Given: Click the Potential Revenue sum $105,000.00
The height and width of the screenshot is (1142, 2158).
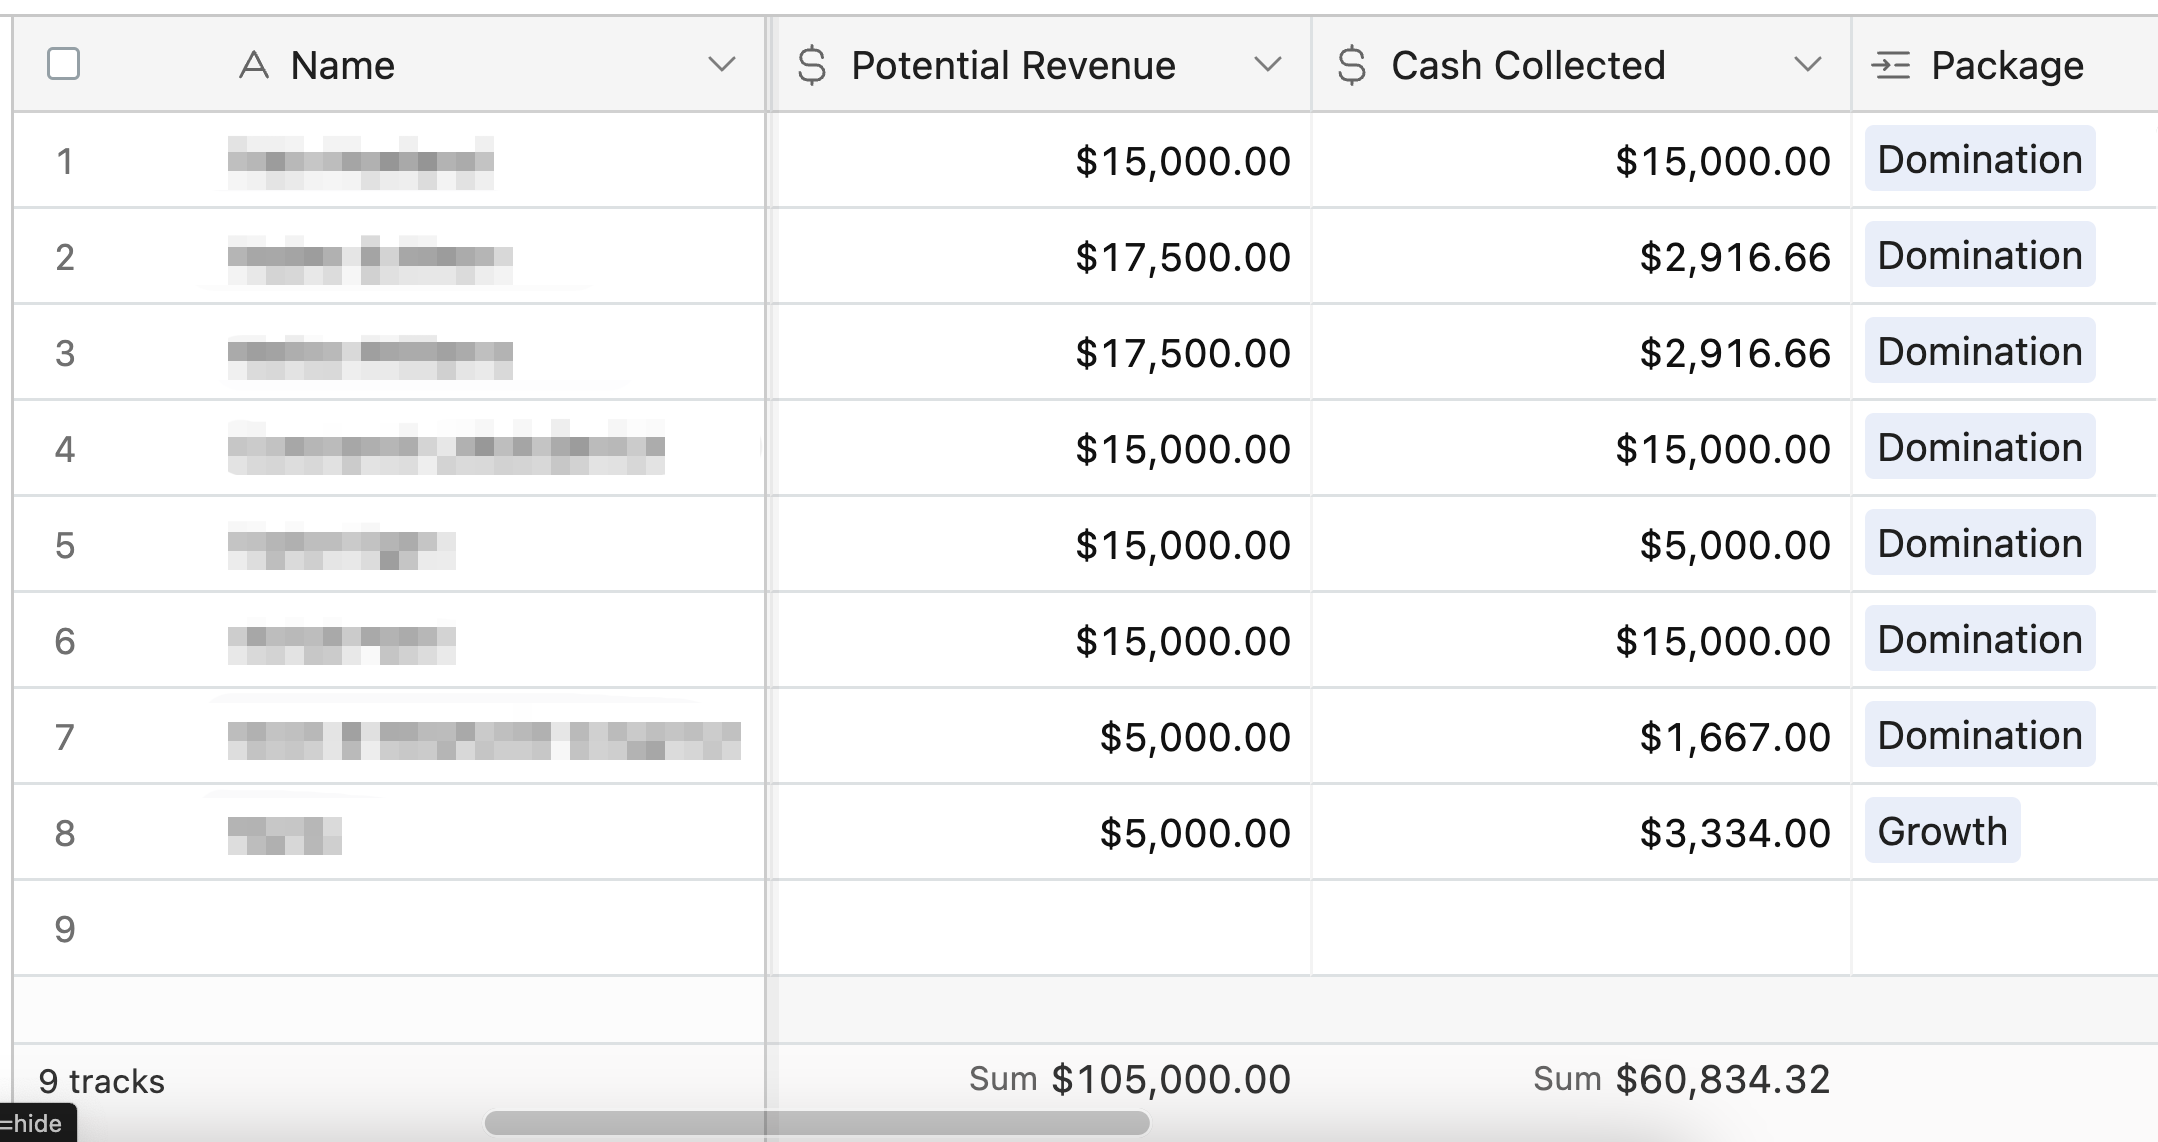Looking at the screenshot, I should 1170,1080.
